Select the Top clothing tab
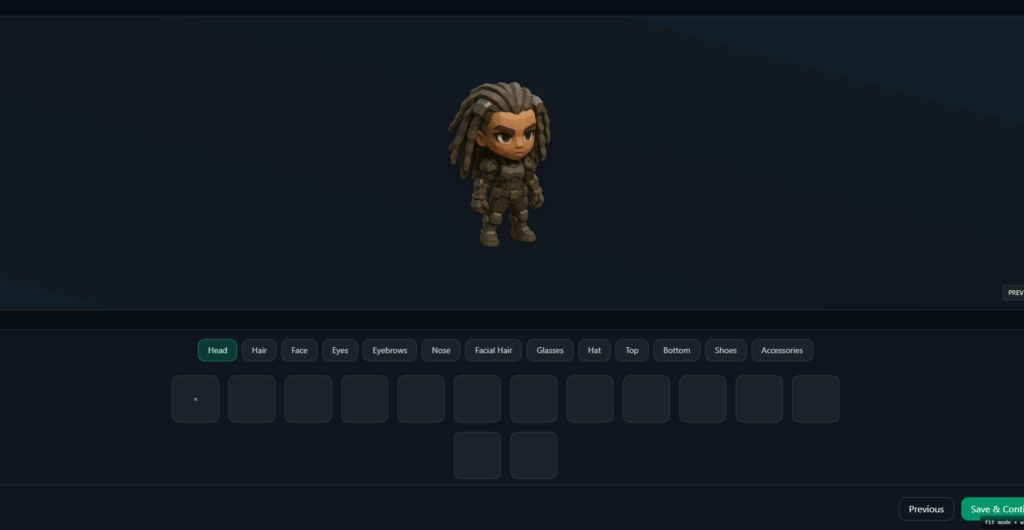This screenshot has width=1024, height=530. pos(632,351)
